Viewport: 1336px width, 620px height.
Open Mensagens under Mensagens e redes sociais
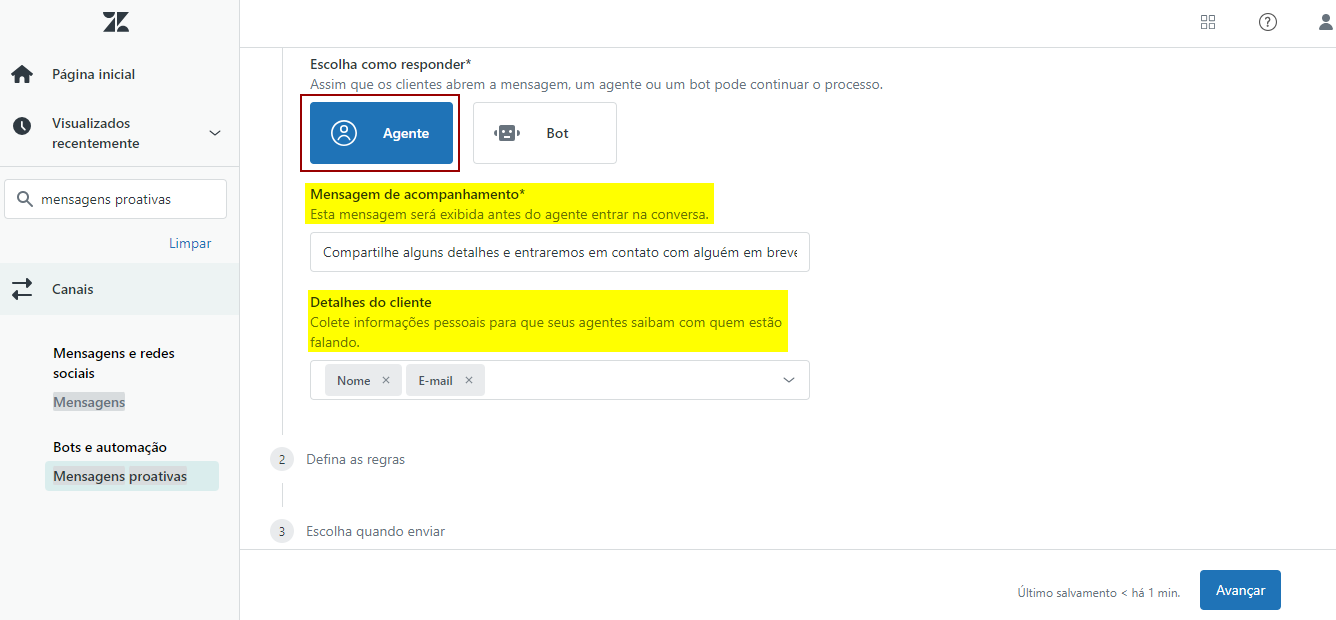coord(89,402)
